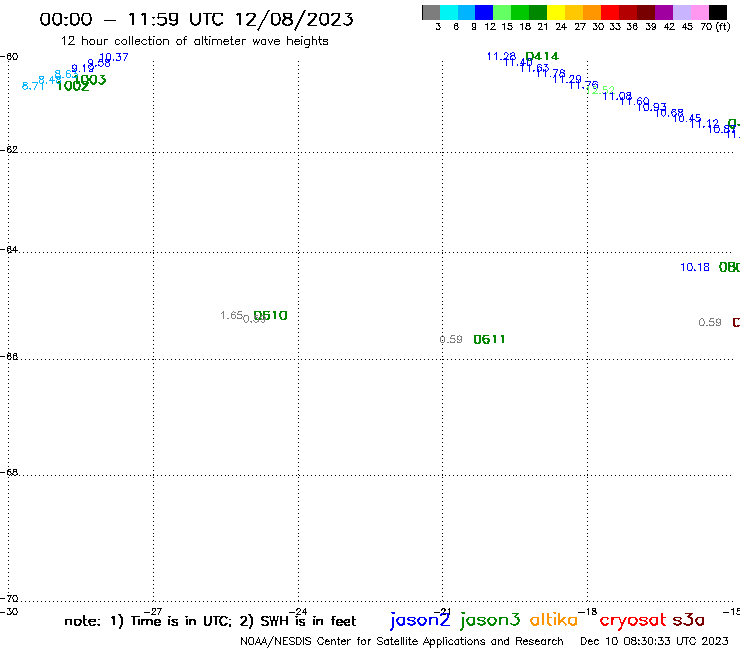This screenshot has height=650, width=740.
Task: Click longitude axis label '-24'
Action: click(x=298, y=612)
